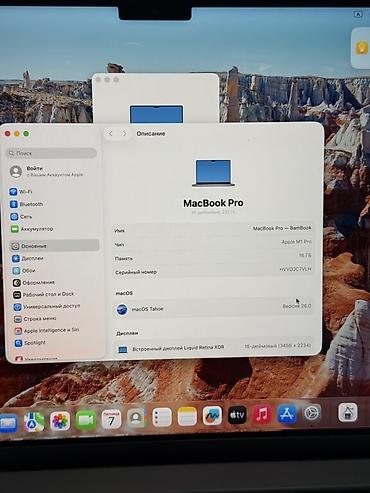
Task: Open Notes from the Dock
Action: [x=187, y=416]
